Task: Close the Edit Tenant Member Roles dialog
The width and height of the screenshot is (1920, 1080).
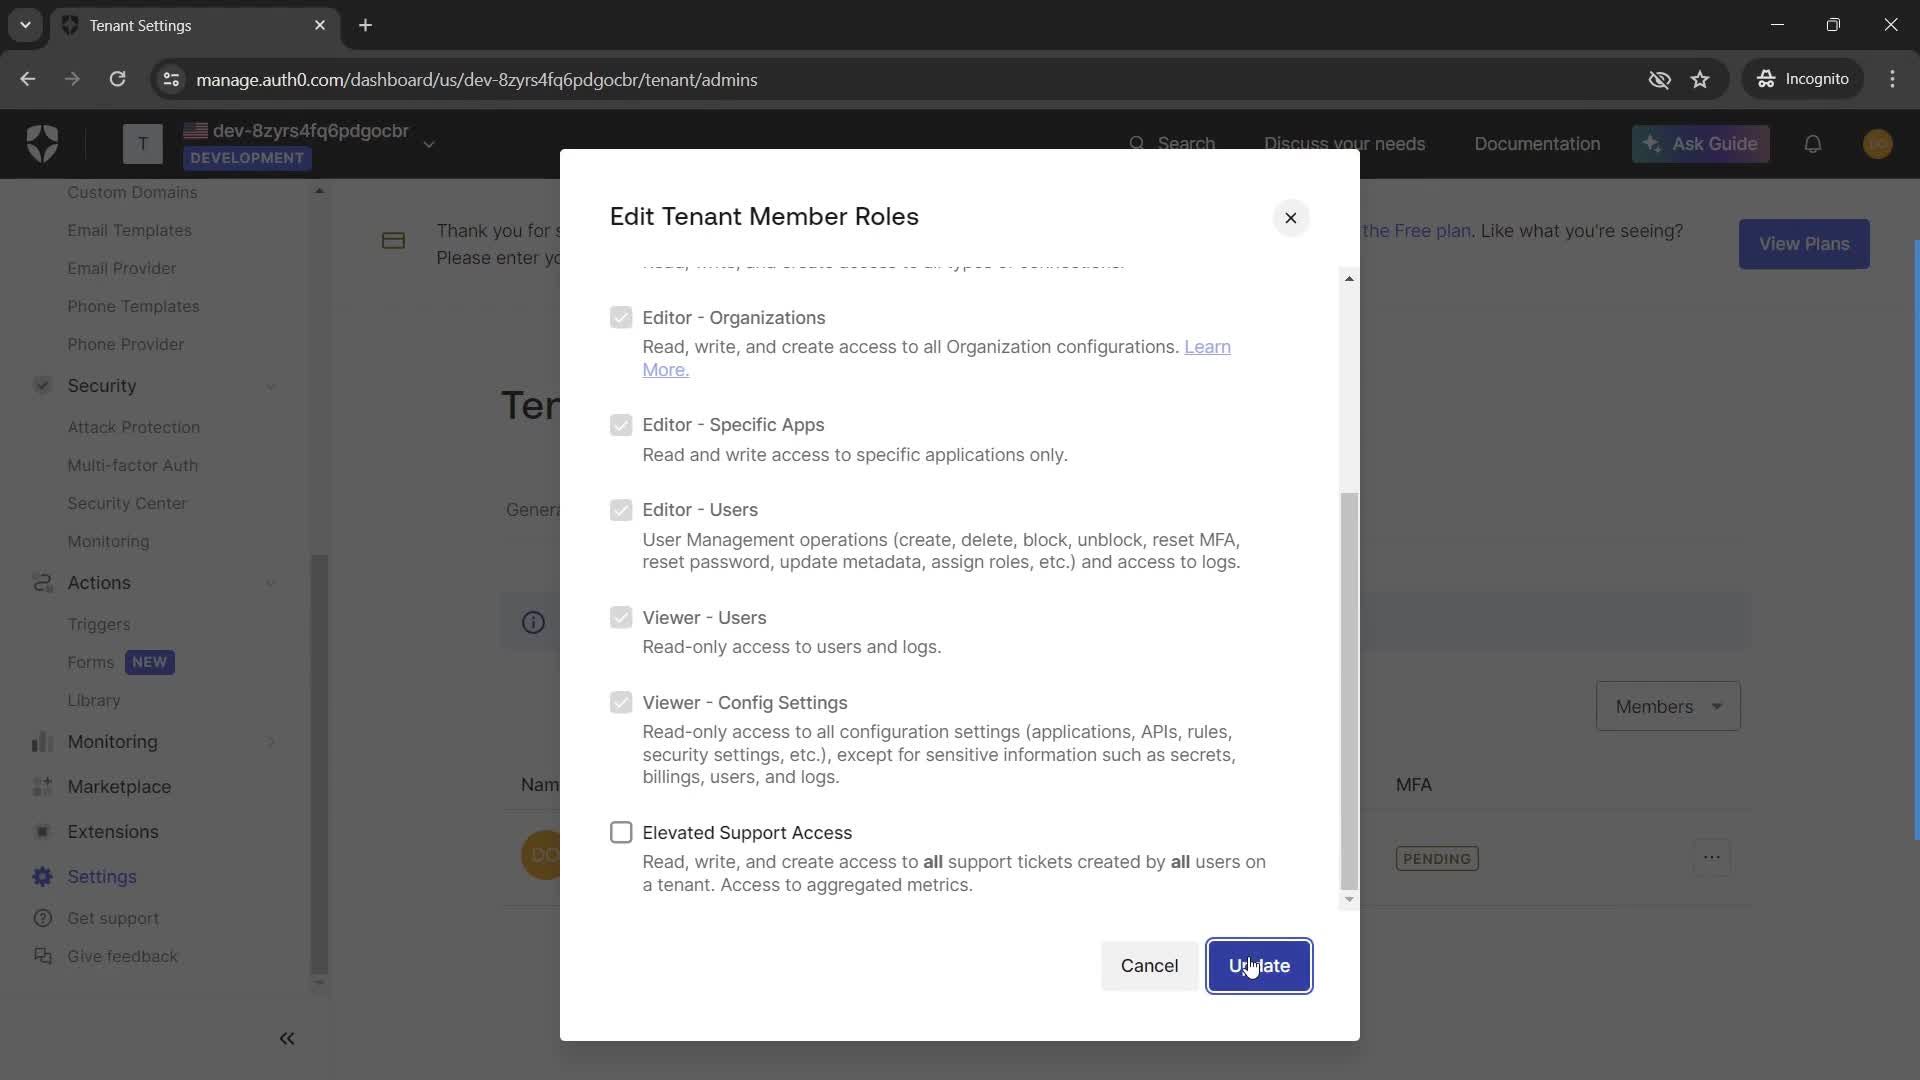Action: pos(1290,218)
